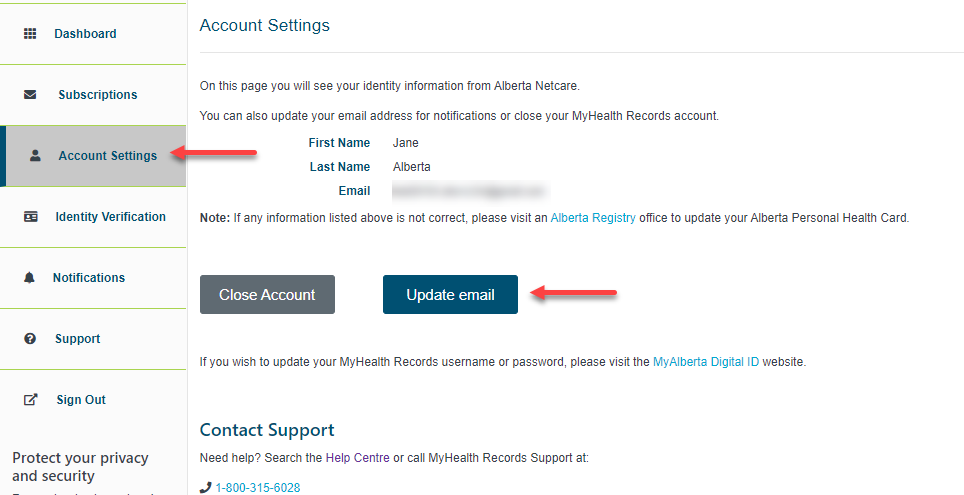Click the Support question mark icon
The height and width of the screenshot is (495, 964).
(30, 339)
